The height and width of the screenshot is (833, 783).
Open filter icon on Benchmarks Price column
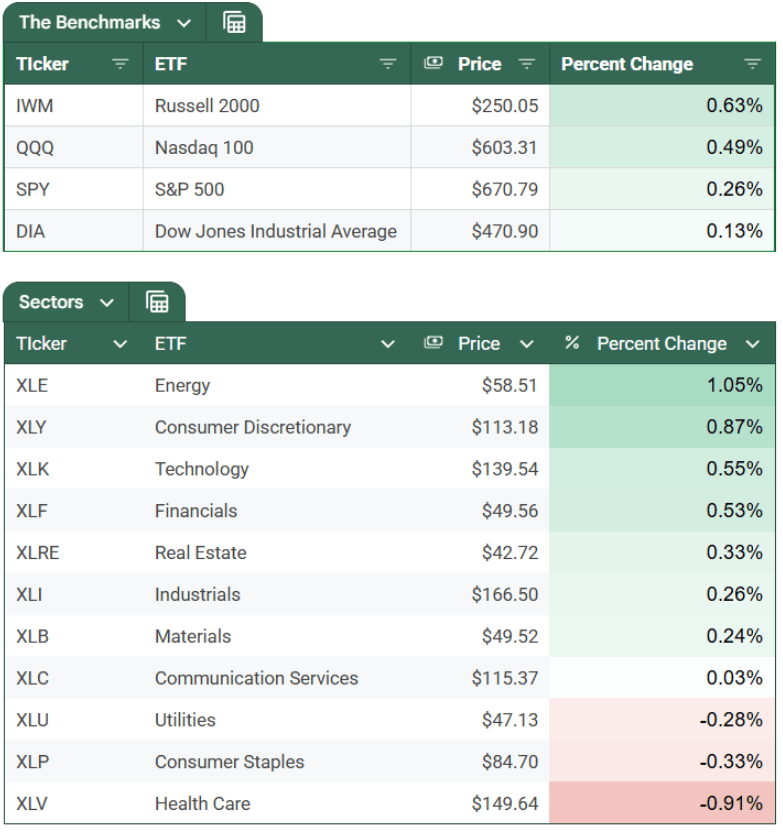[527, 64]
